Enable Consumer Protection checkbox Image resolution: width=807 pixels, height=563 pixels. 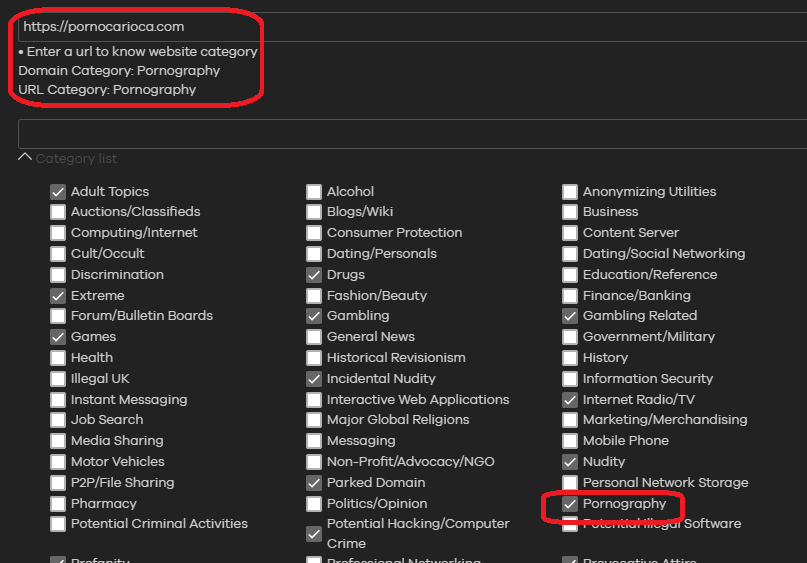click(314, 233)
